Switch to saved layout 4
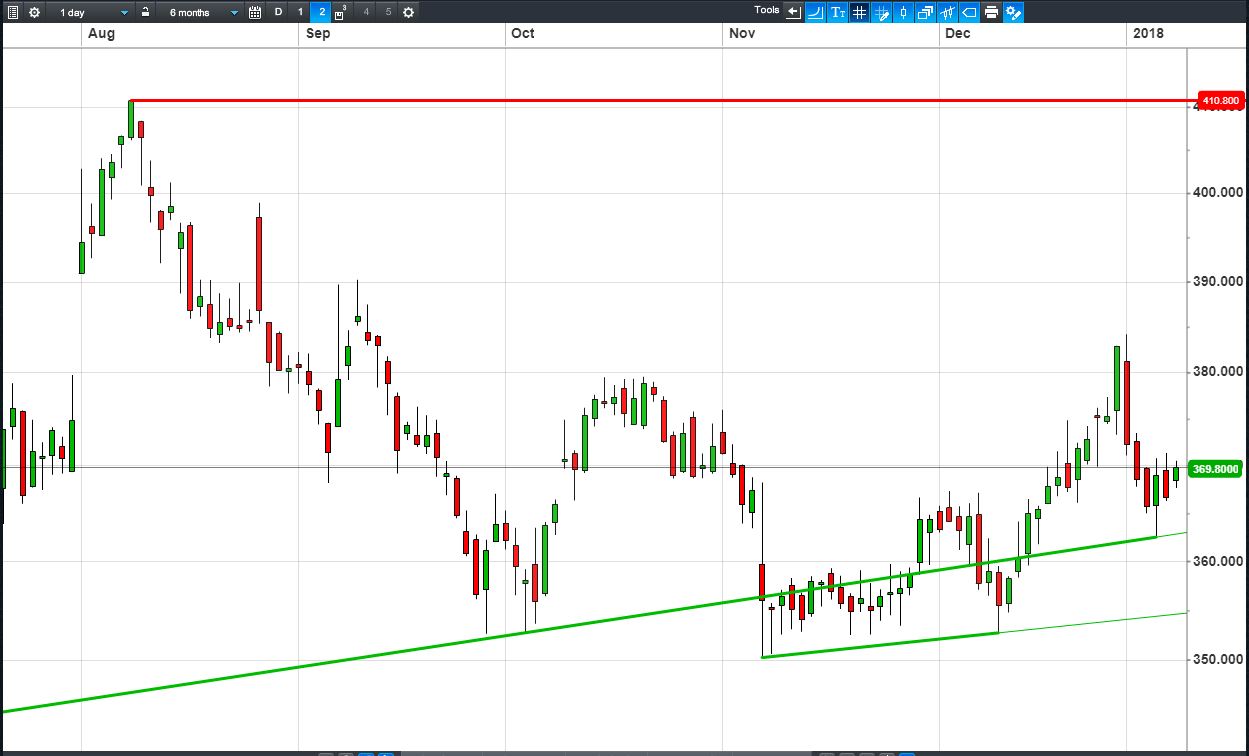 366,12
